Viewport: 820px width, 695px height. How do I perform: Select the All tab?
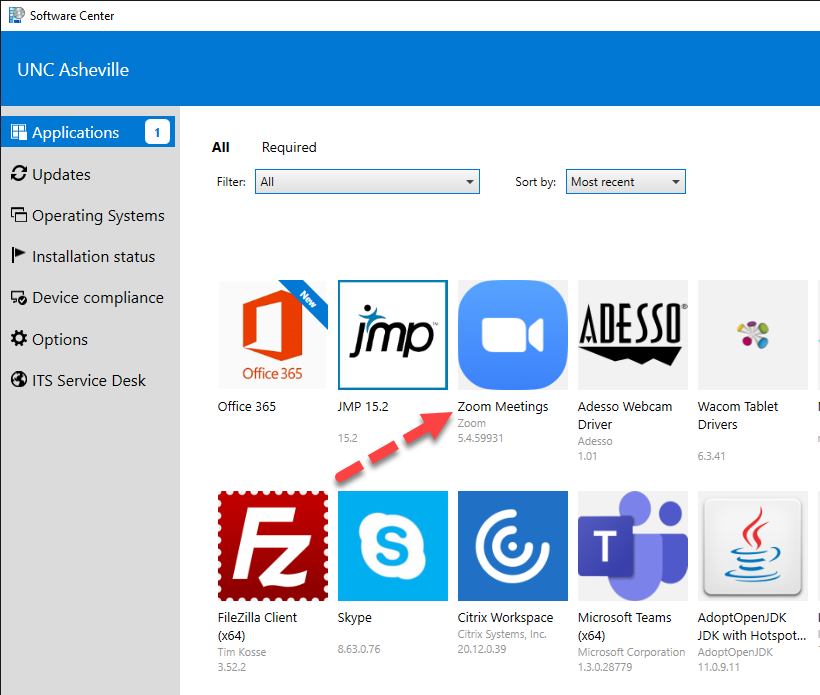coord(221,147)
